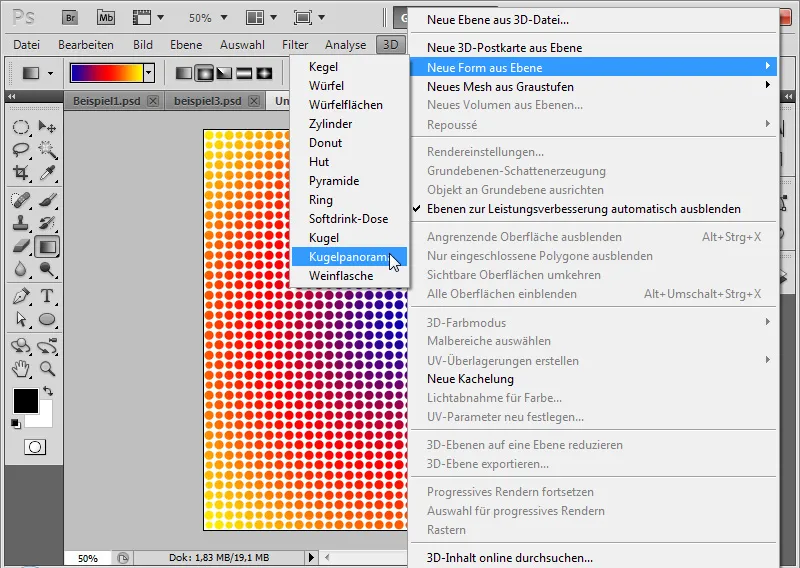Open the Datei menu
This screenshot has height=568, width=800.
(27, 45)
